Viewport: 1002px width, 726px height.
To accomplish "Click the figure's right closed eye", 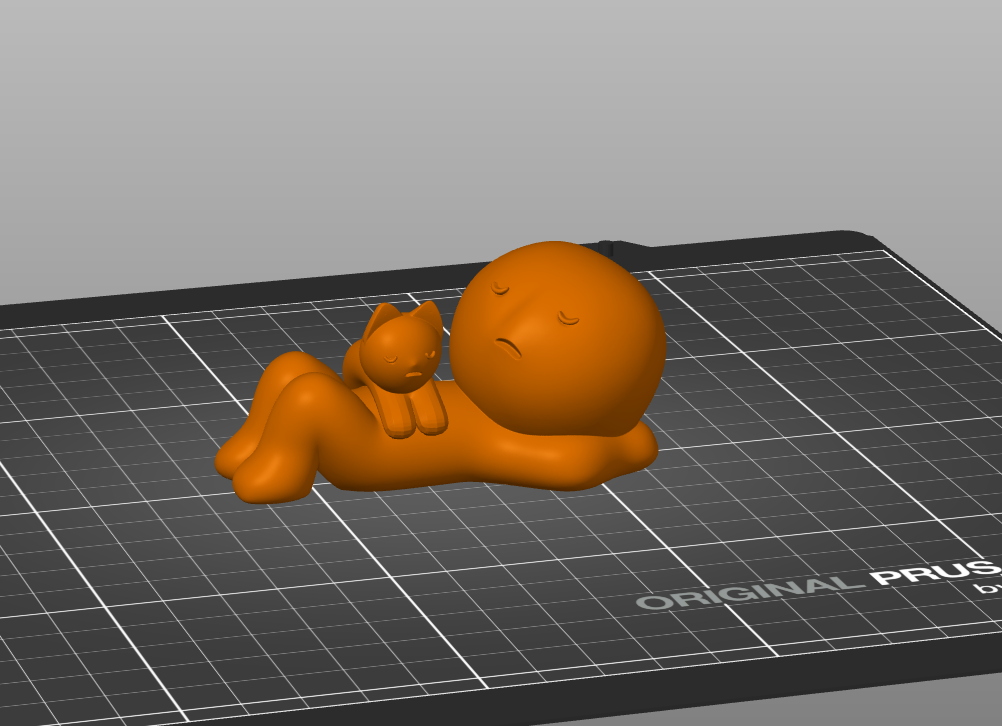I will (567, 318).
